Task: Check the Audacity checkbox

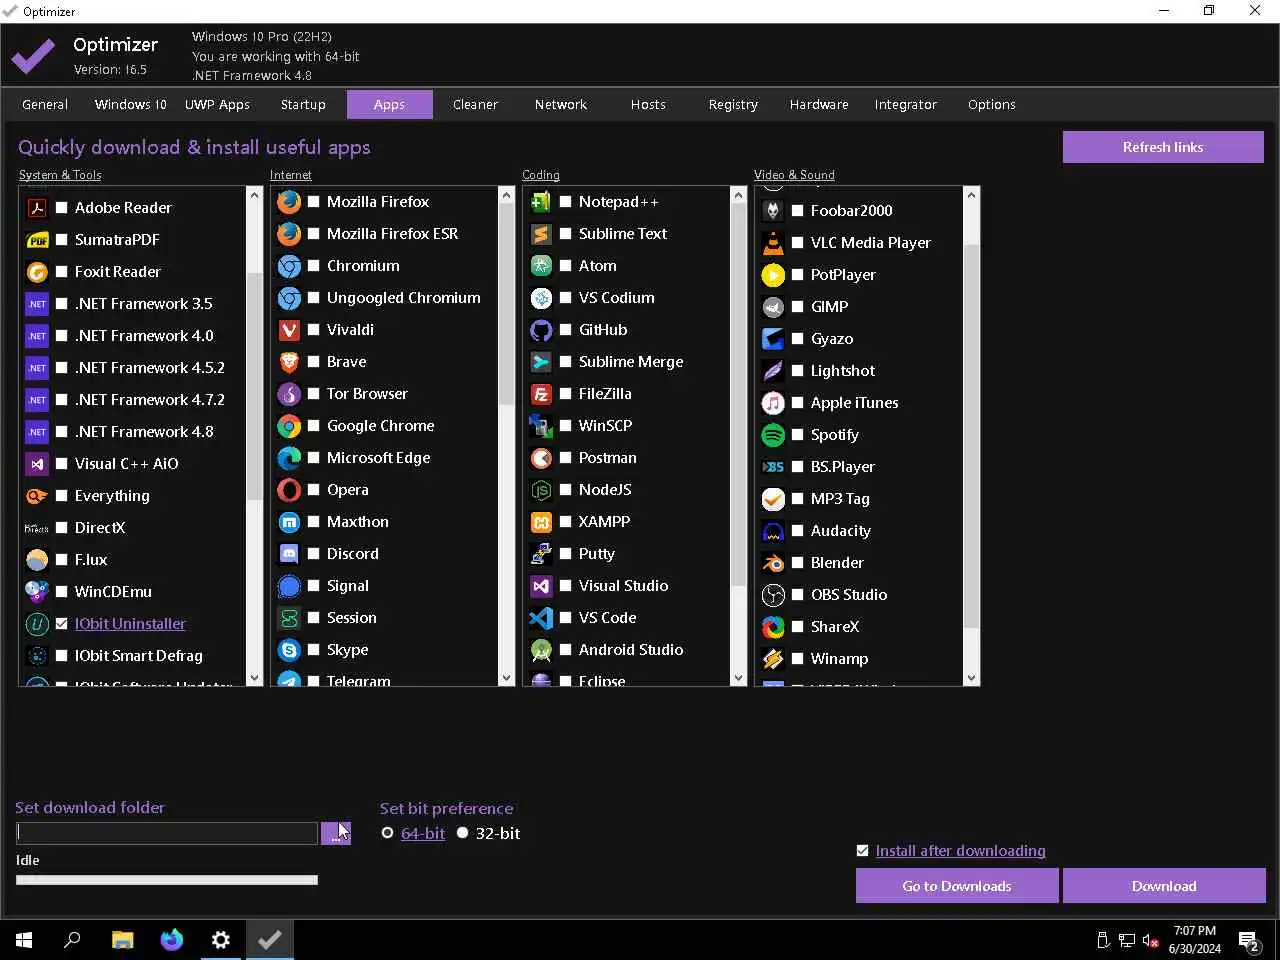Action: pos(798,531)
